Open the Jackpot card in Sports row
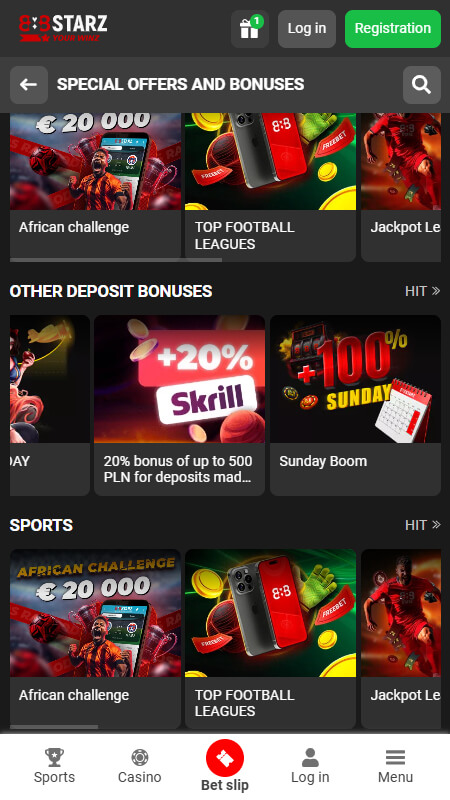 401,639
